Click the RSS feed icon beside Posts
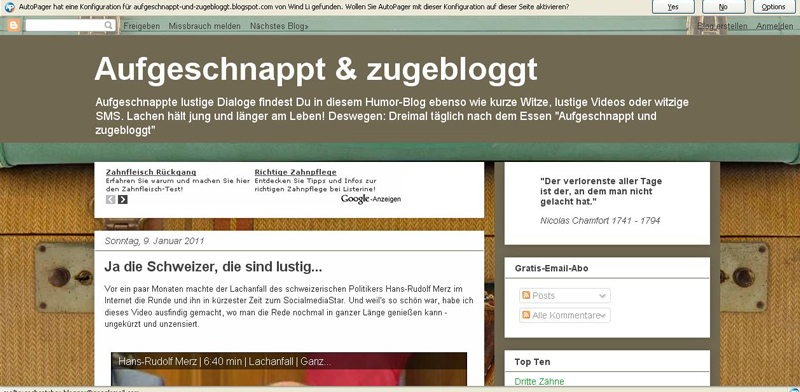Viewport: 800px width, 392px height. point(526,296)
